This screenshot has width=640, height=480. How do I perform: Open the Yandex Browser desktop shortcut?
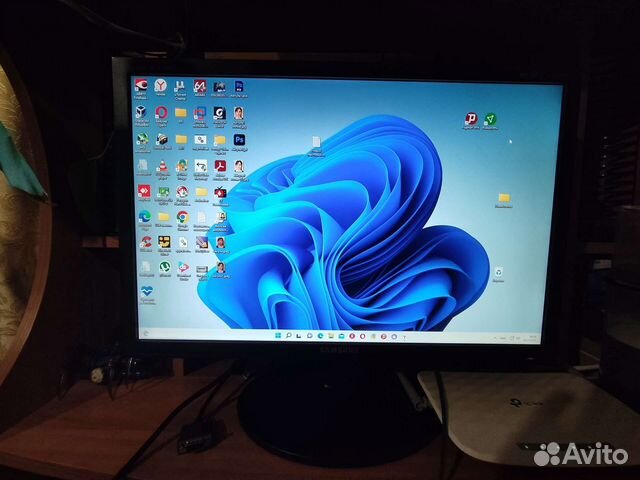point(161,87)
